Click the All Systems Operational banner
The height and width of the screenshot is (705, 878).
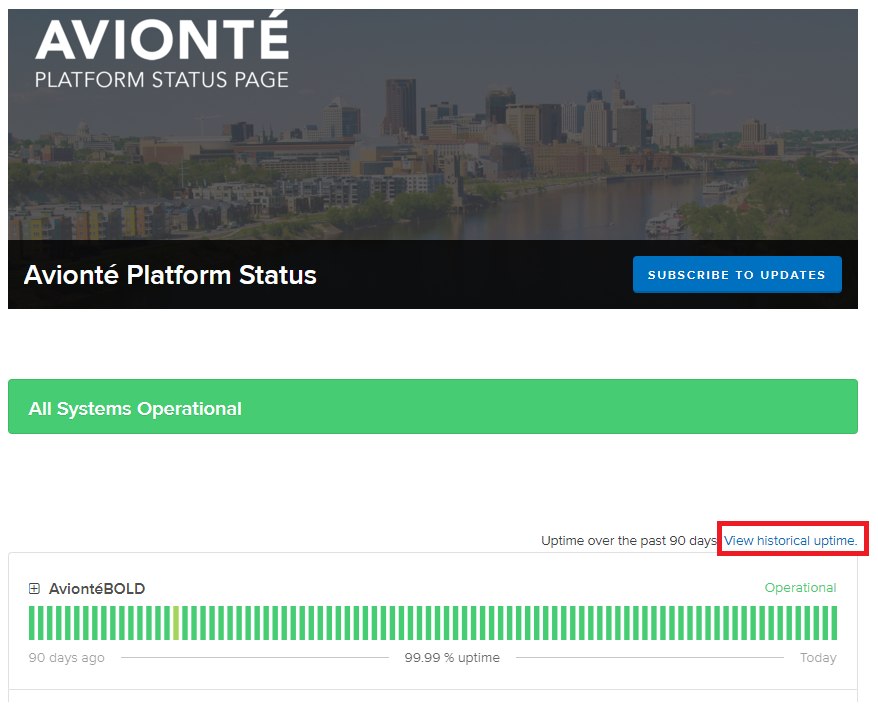[433, 407]
